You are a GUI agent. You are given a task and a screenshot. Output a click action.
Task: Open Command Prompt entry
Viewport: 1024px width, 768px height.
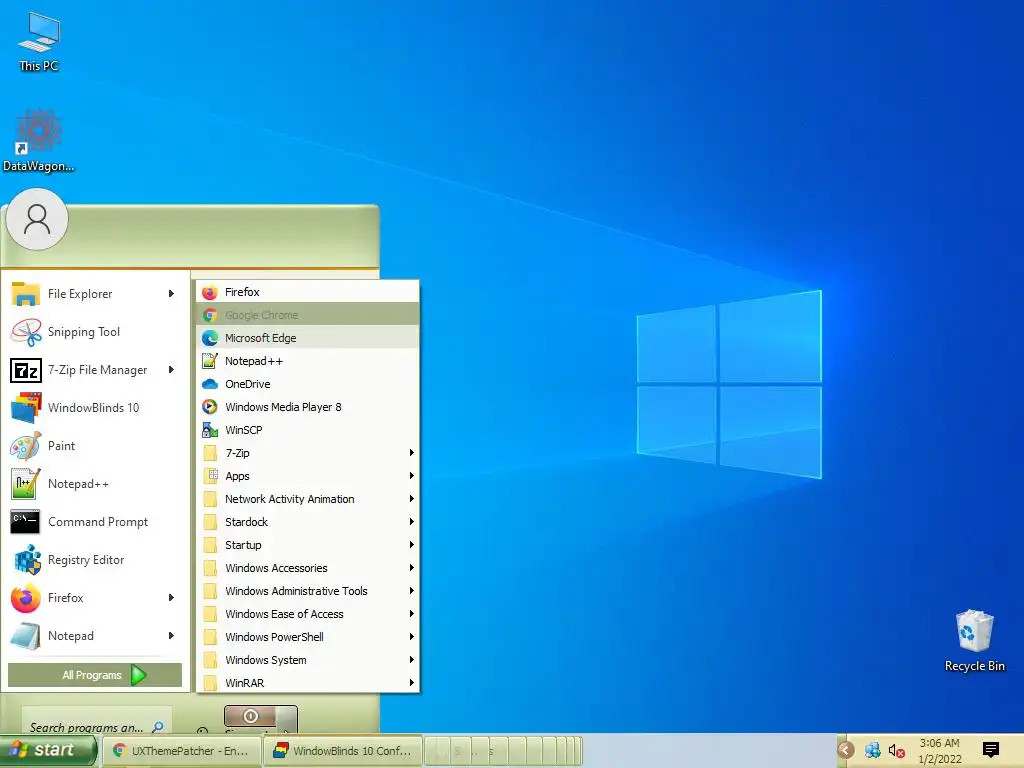95,522
